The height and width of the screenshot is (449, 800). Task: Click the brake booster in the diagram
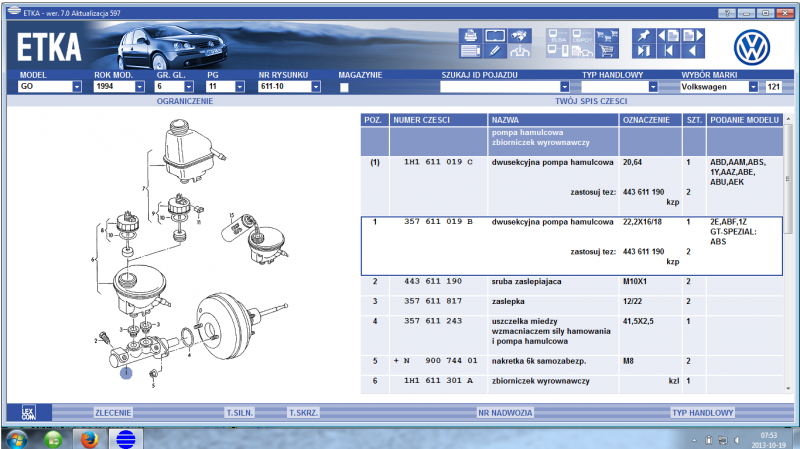click(224, 326)
